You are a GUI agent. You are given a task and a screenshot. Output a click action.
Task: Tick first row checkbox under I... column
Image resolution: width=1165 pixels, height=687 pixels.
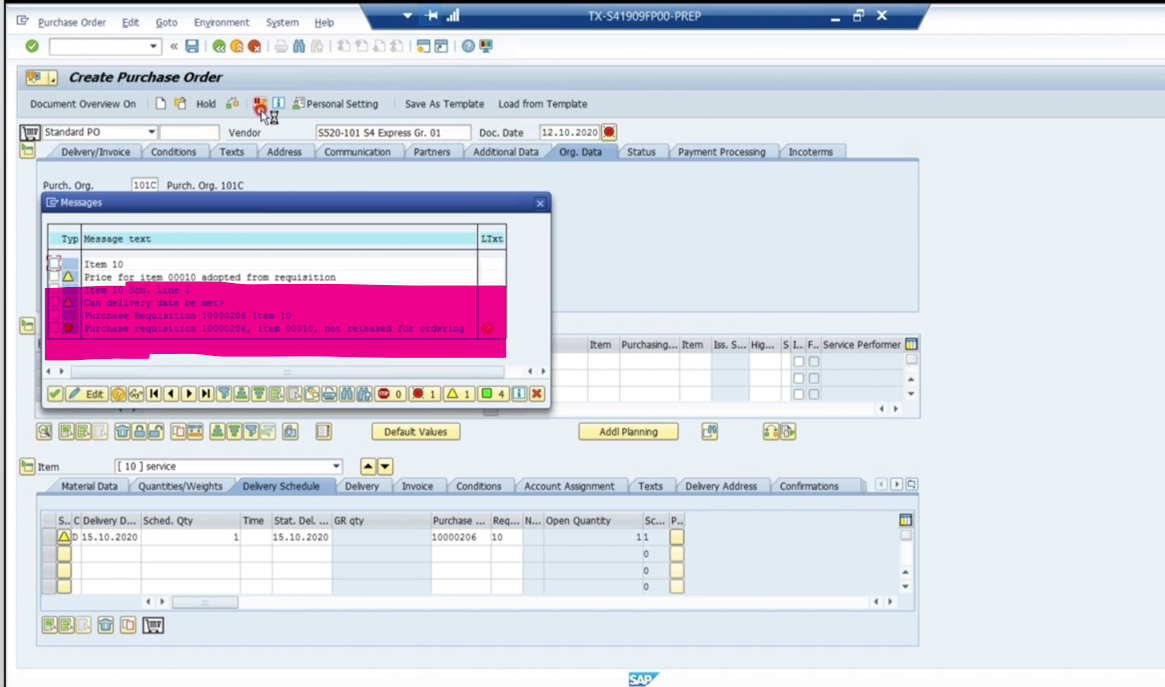pyautogui.click(x=799, y=362)
